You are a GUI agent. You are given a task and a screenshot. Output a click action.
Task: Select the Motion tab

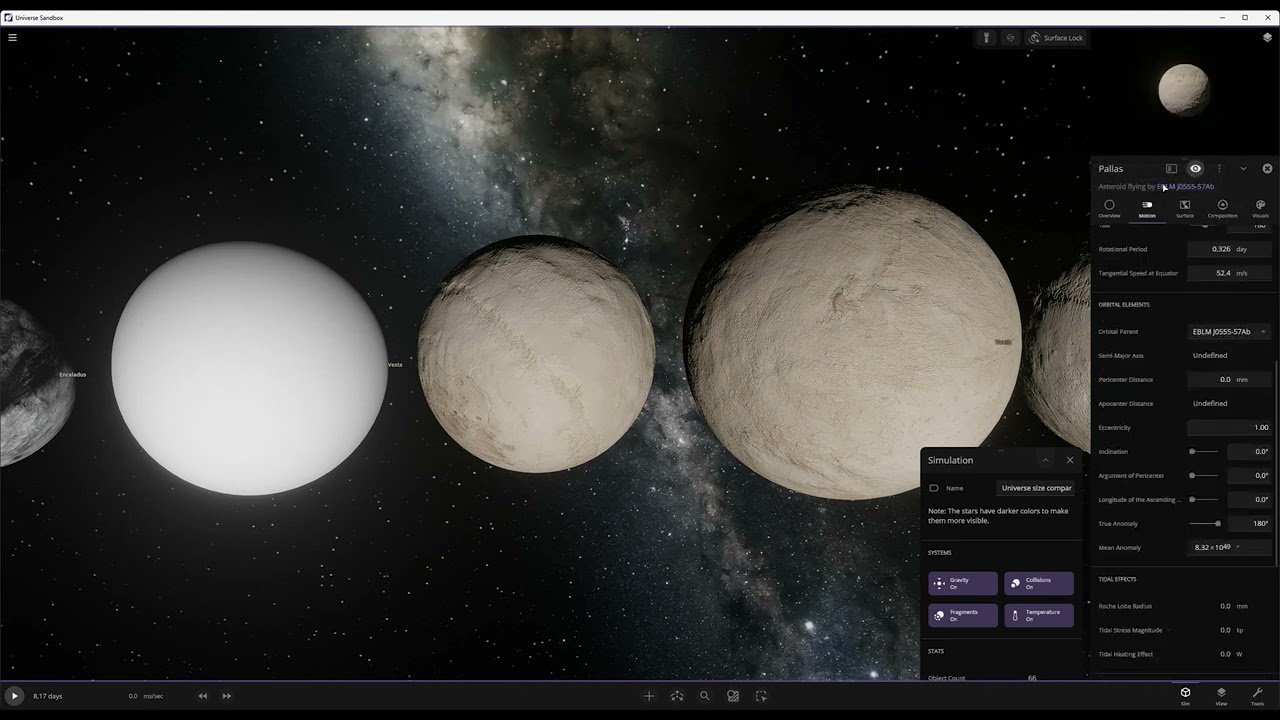1147,208
